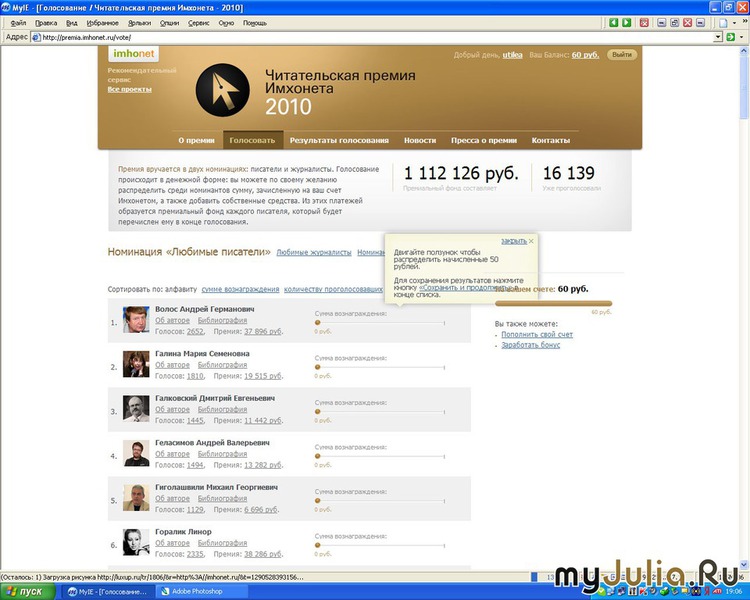750x600 pixels.
Task: Click the imhonet logo
Action: pos(133,54)
